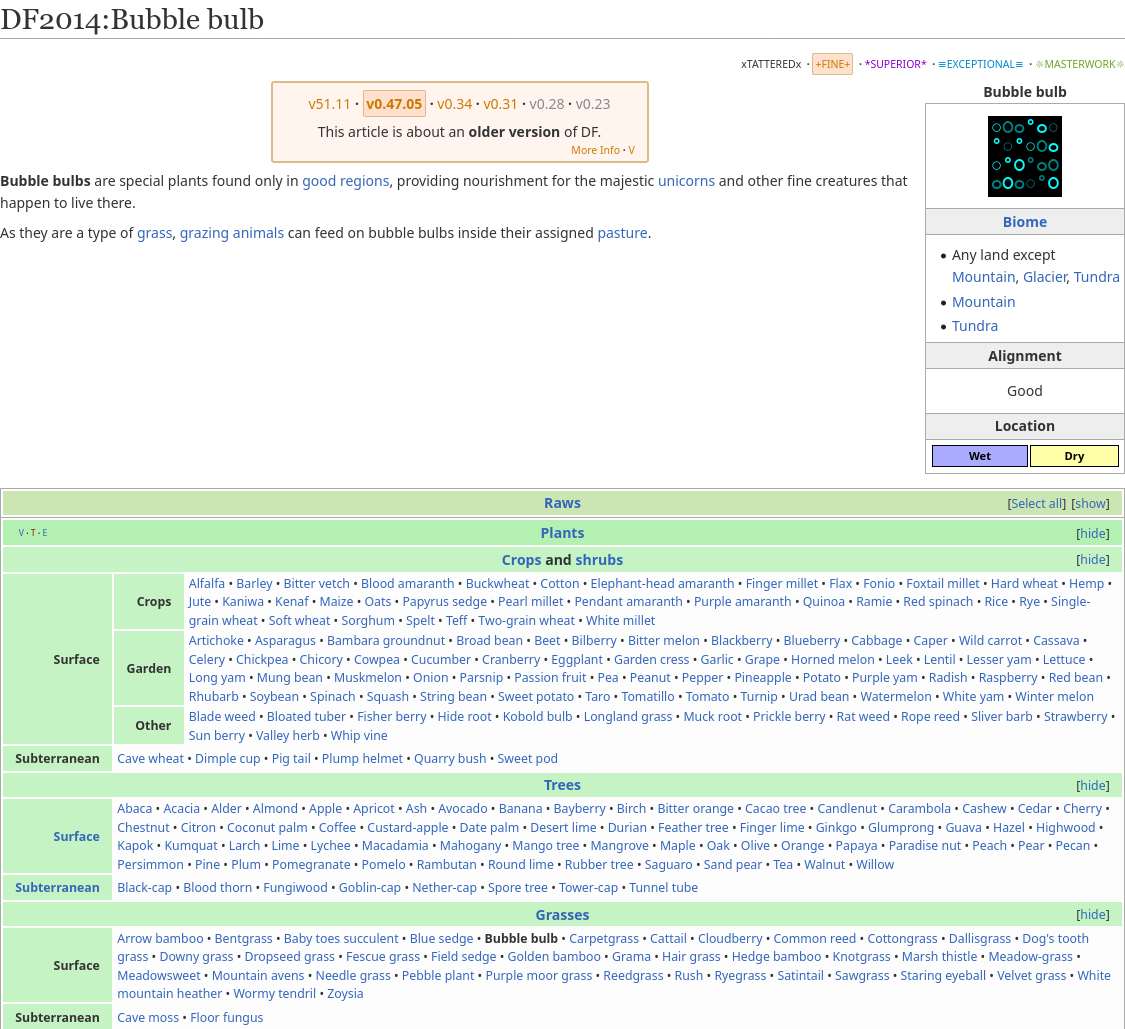Click the V link beside More Info
Screen dimensions: 1125x1029
(631, 150)
